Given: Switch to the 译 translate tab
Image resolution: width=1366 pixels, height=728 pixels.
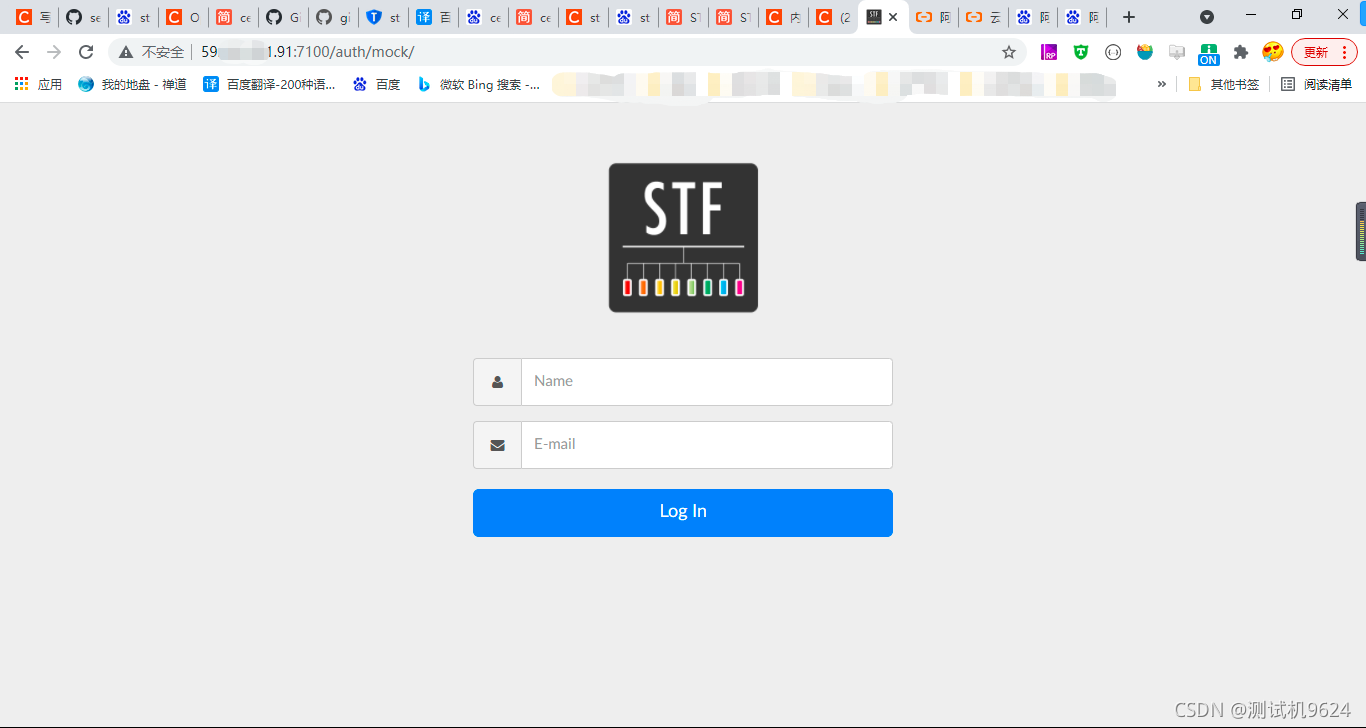Looking at the screenshot, I should pos(433,17).
